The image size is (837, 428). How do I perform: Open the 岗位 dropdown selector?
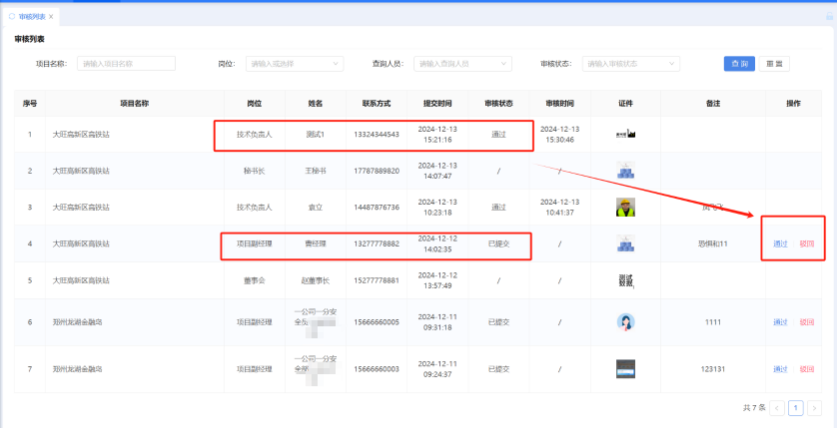[x=293, y=63]
